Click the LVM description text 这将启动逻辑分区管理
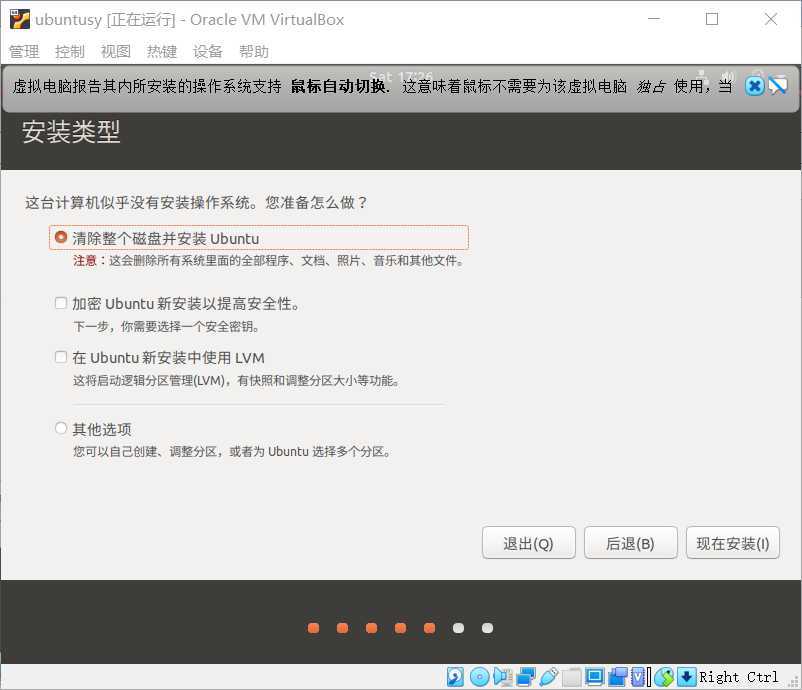802x690 pixels. pos(236,381)
